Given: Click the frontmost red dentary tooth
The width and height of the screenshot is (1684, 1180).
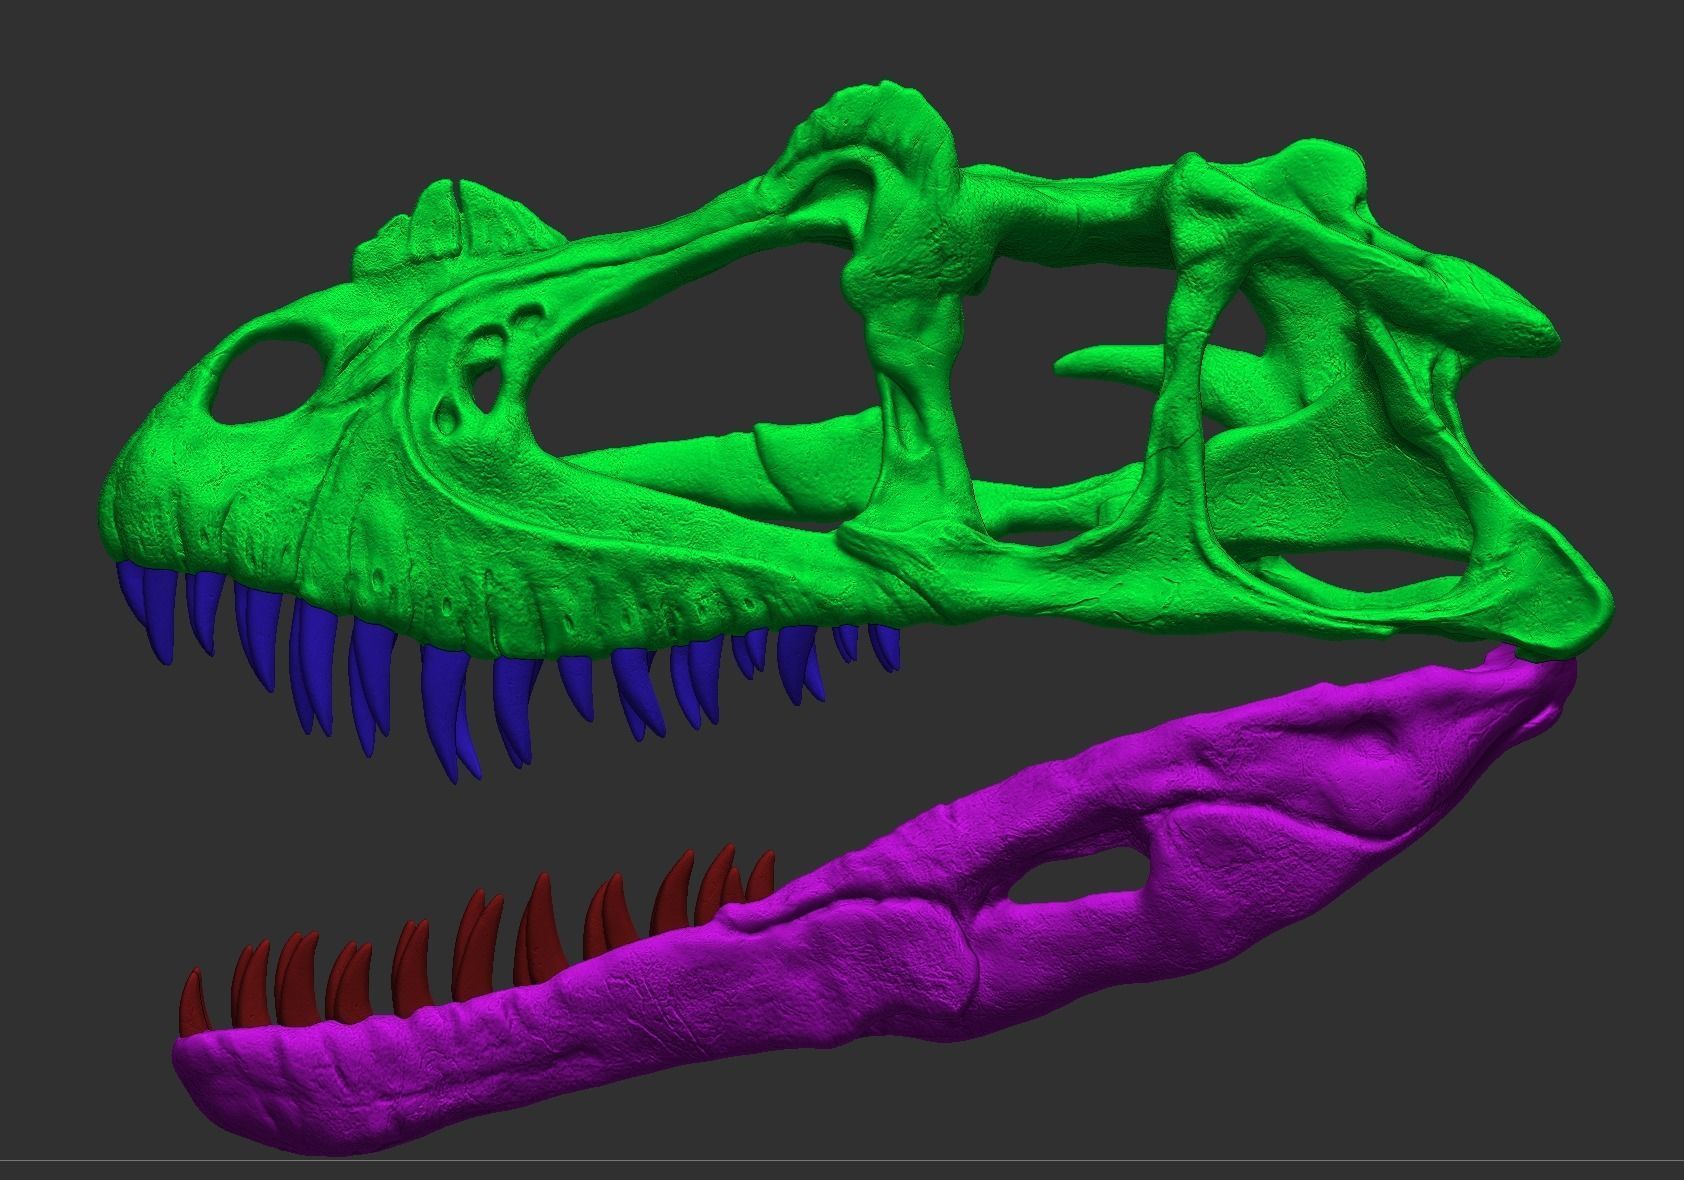Looking at the screenshot, I should coord(195,1000).
